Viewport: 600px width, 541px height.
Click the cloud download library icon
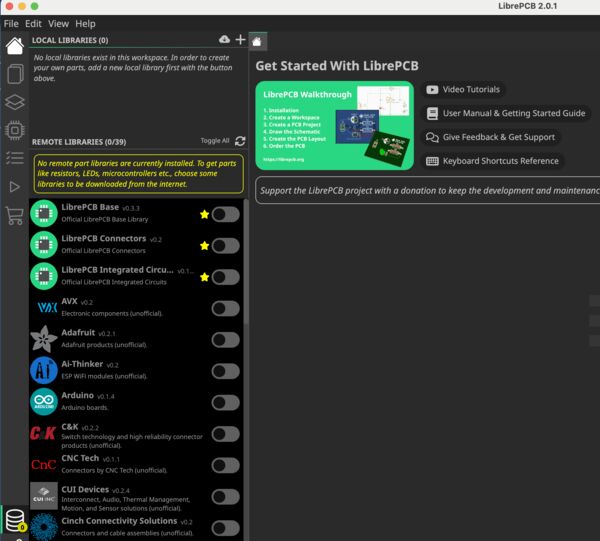pyautogui.click(x=225, y=39)
